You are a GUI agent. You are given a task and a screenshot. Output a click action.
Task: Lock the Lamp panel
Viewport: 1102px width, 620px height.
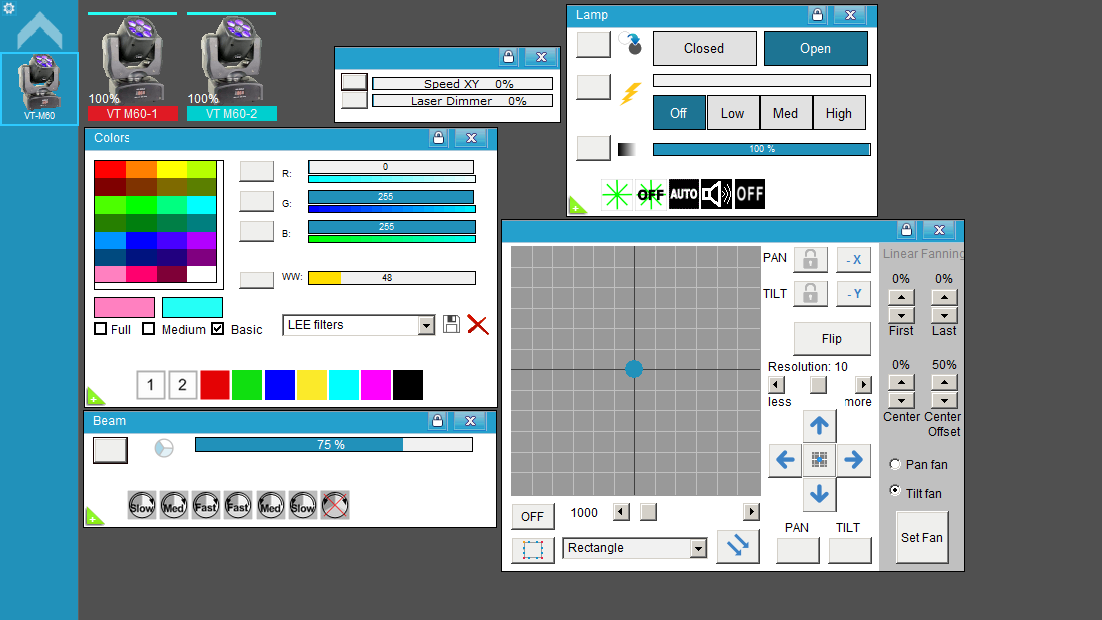point(817,15)
